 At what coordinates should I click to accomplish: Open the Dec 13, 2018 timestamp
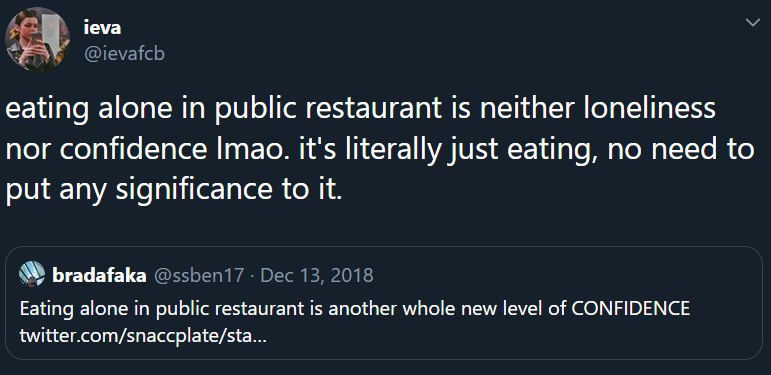pos(317,275)
